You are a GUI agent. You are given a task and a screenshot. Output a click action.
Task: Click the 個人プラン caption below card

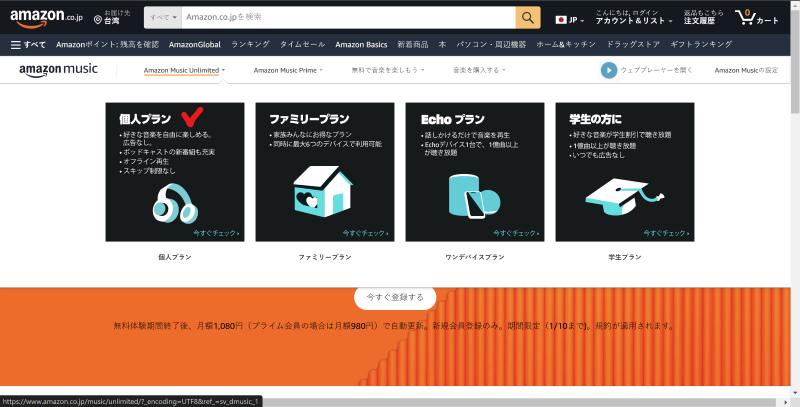175,257
